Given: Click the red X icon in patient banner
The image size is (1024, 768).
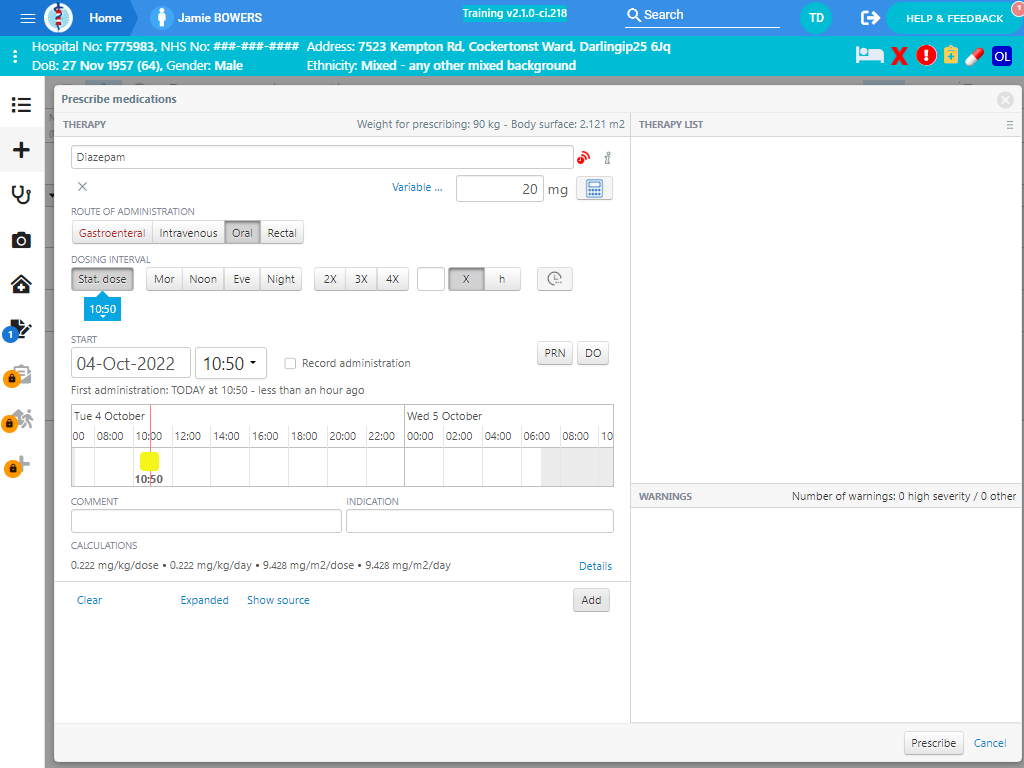Looking at the screenshot, I should click(x=899, y=56).
